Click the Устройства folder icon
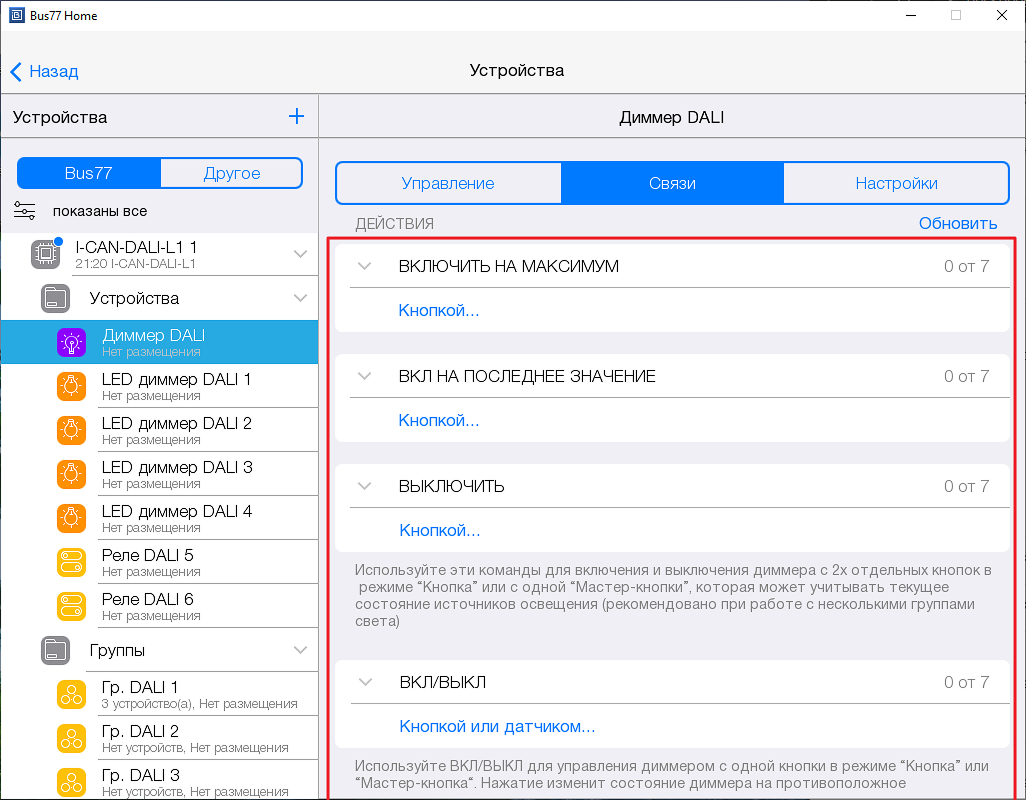 [56, 298]
